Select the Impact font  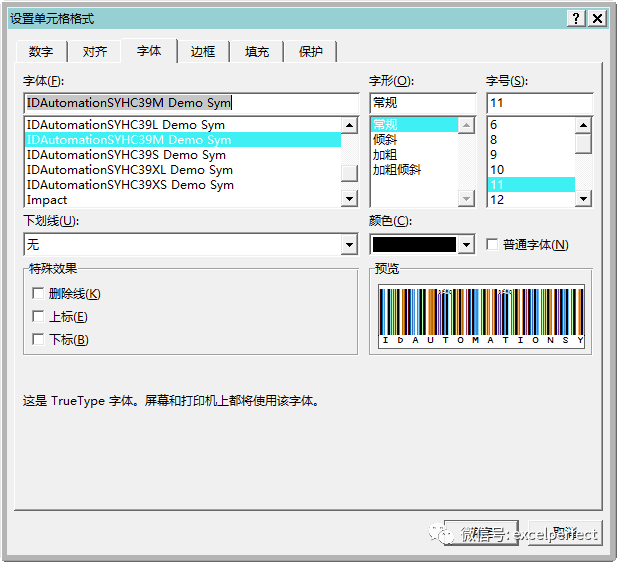click(183, 200)
